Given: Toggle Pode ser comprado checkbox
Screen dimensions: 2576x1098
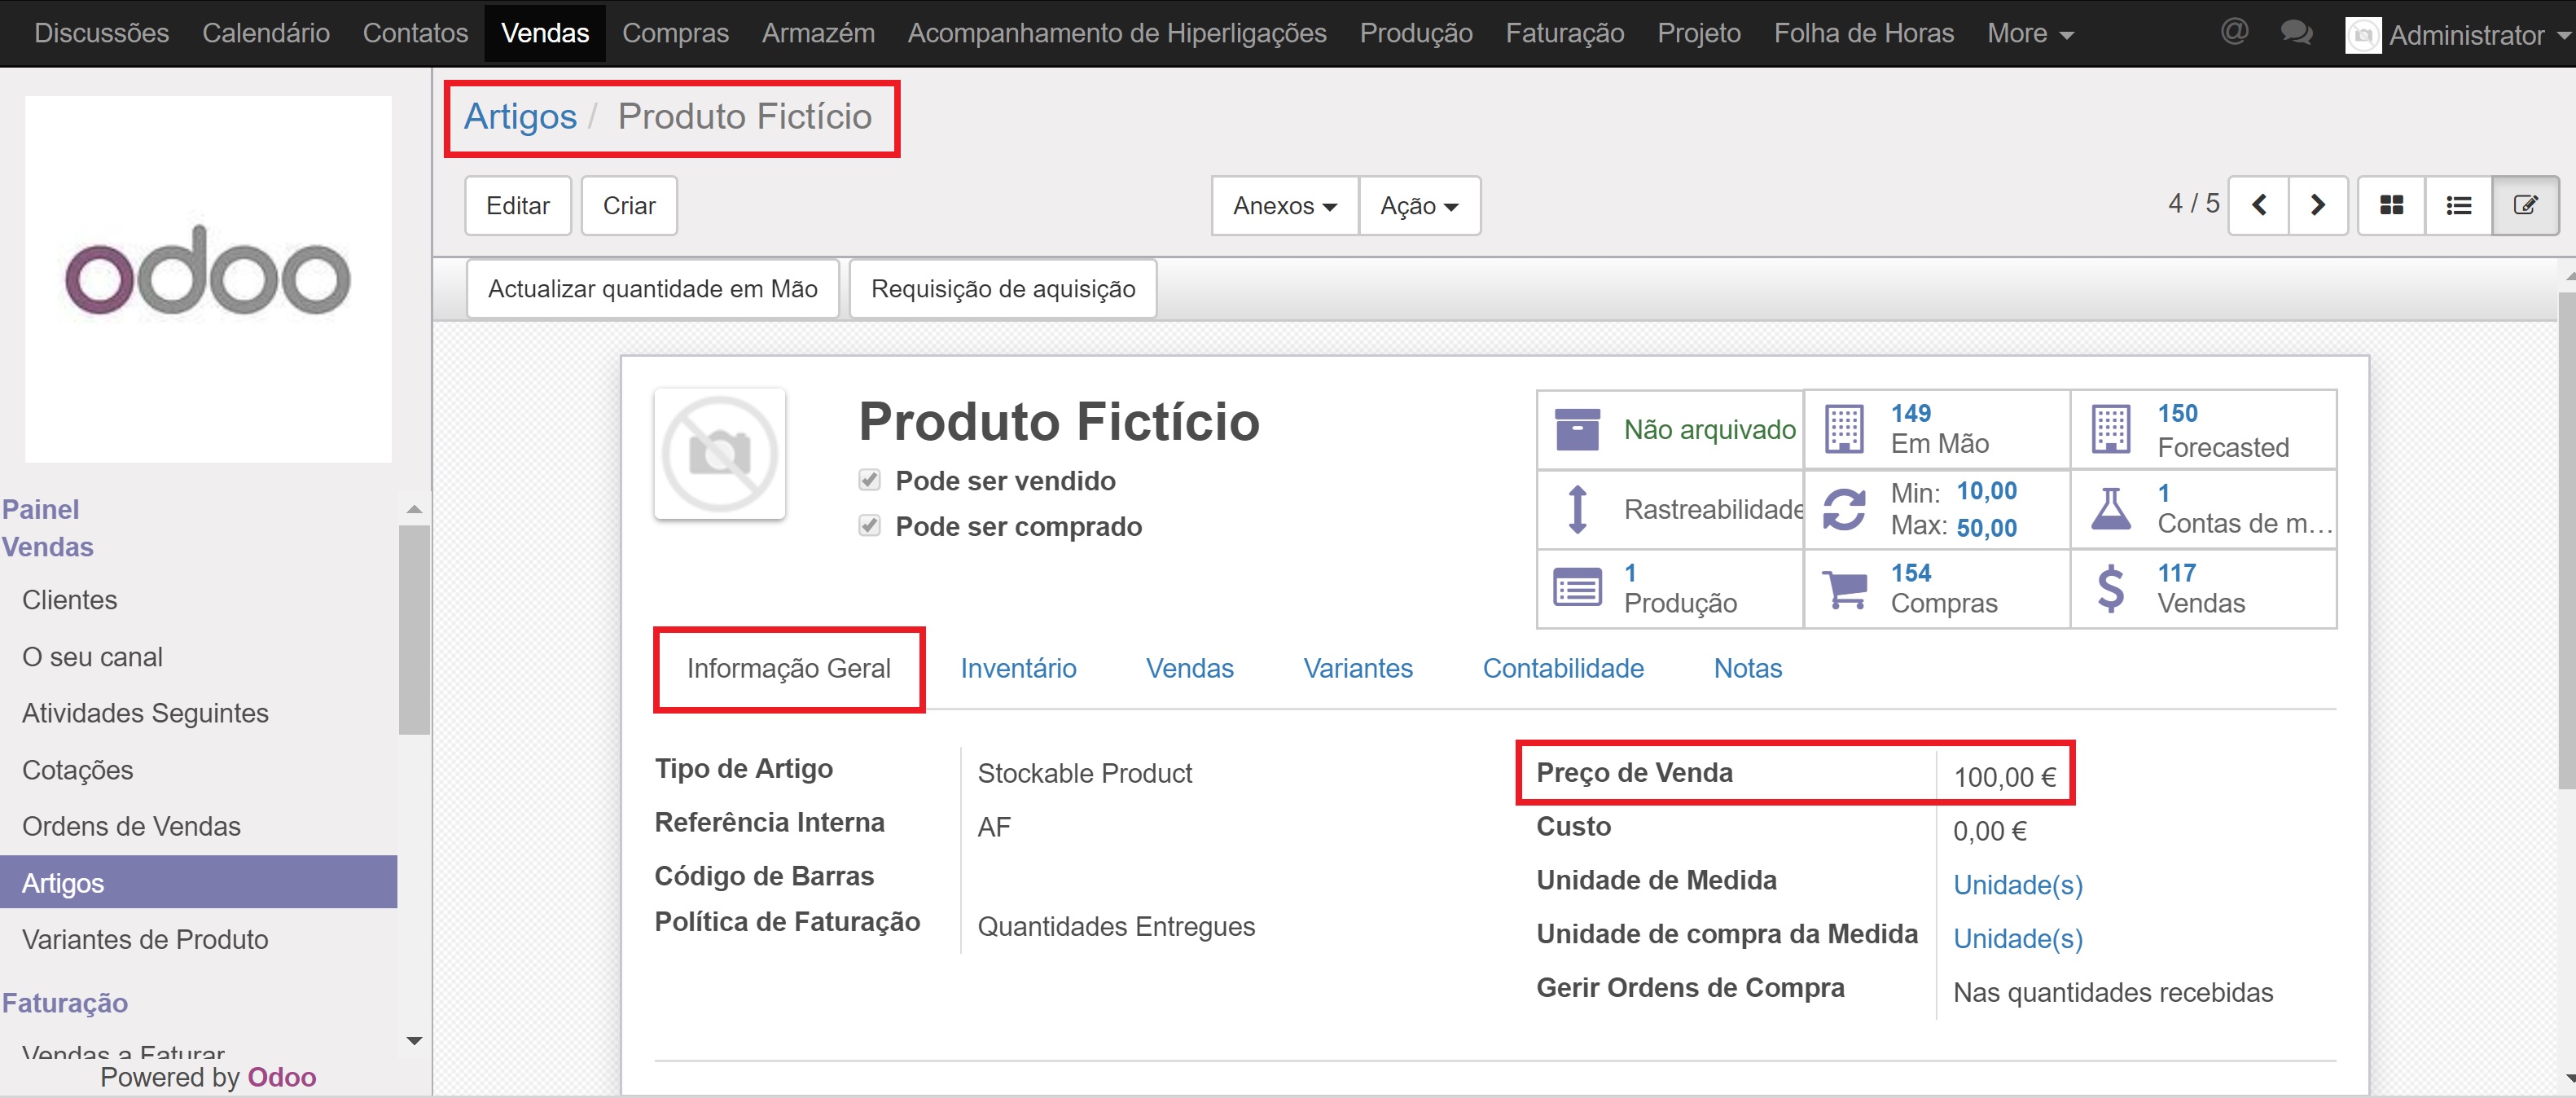Looking at the screenshot, I should point(869,526).
